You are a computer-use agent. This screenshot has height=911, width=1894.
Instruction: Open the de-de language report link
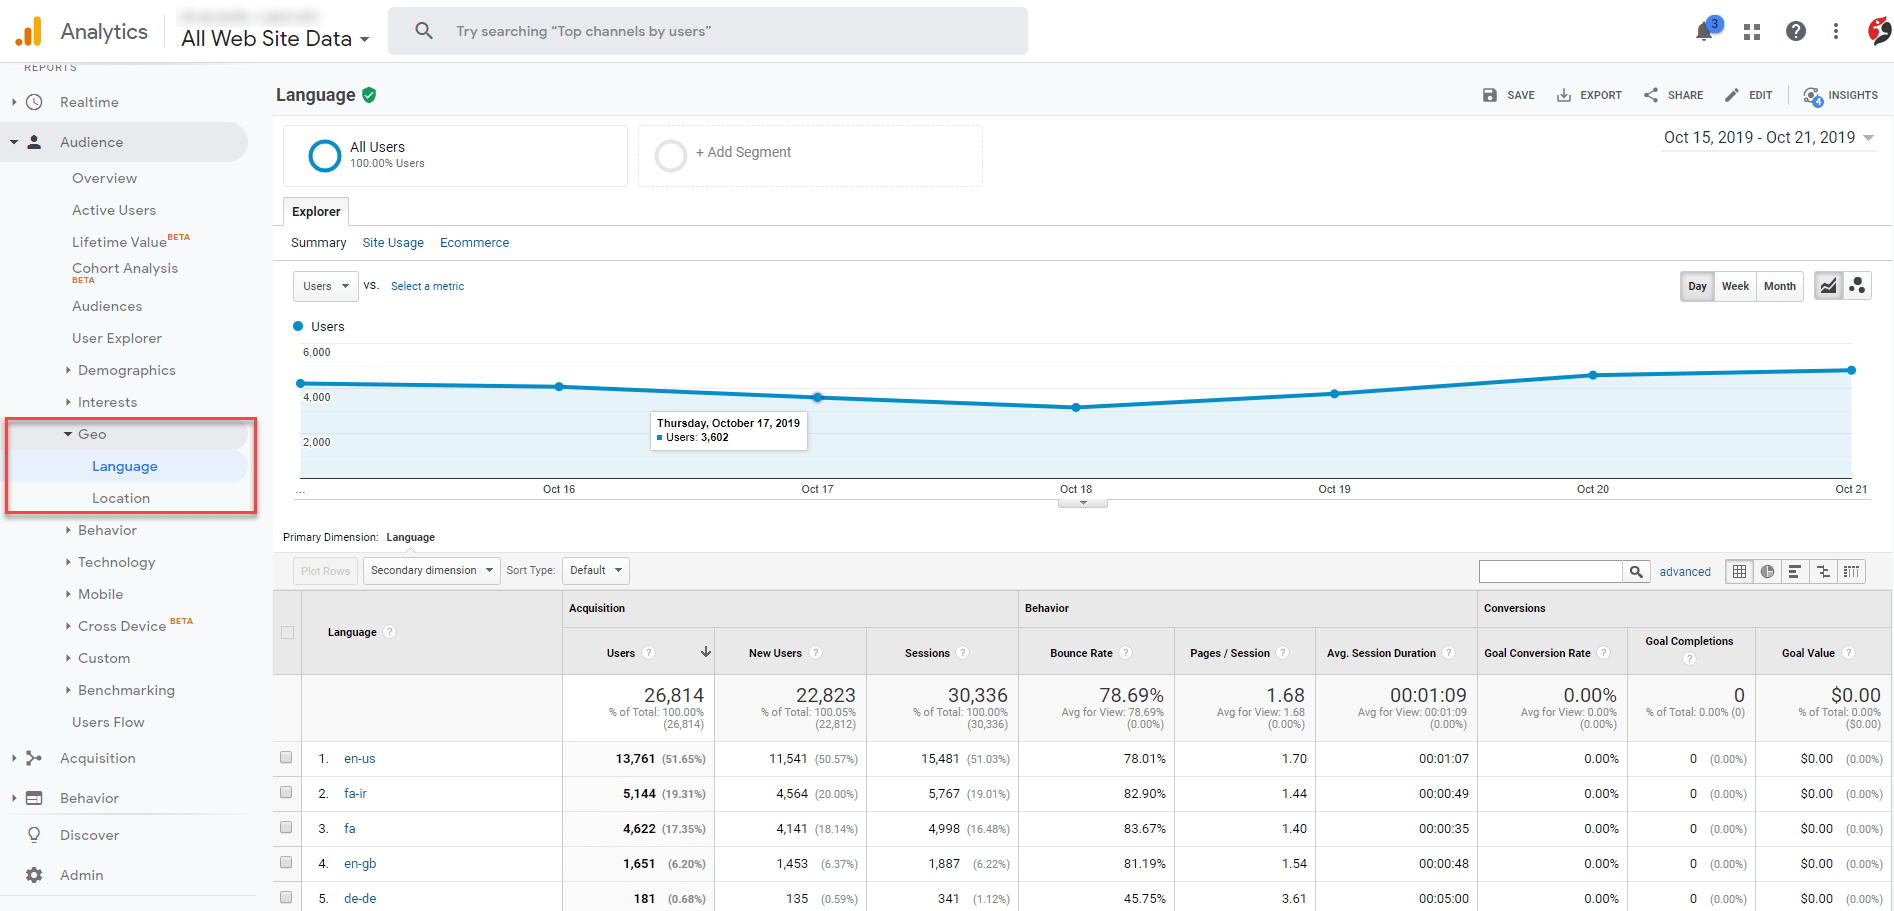click(359, 898)
